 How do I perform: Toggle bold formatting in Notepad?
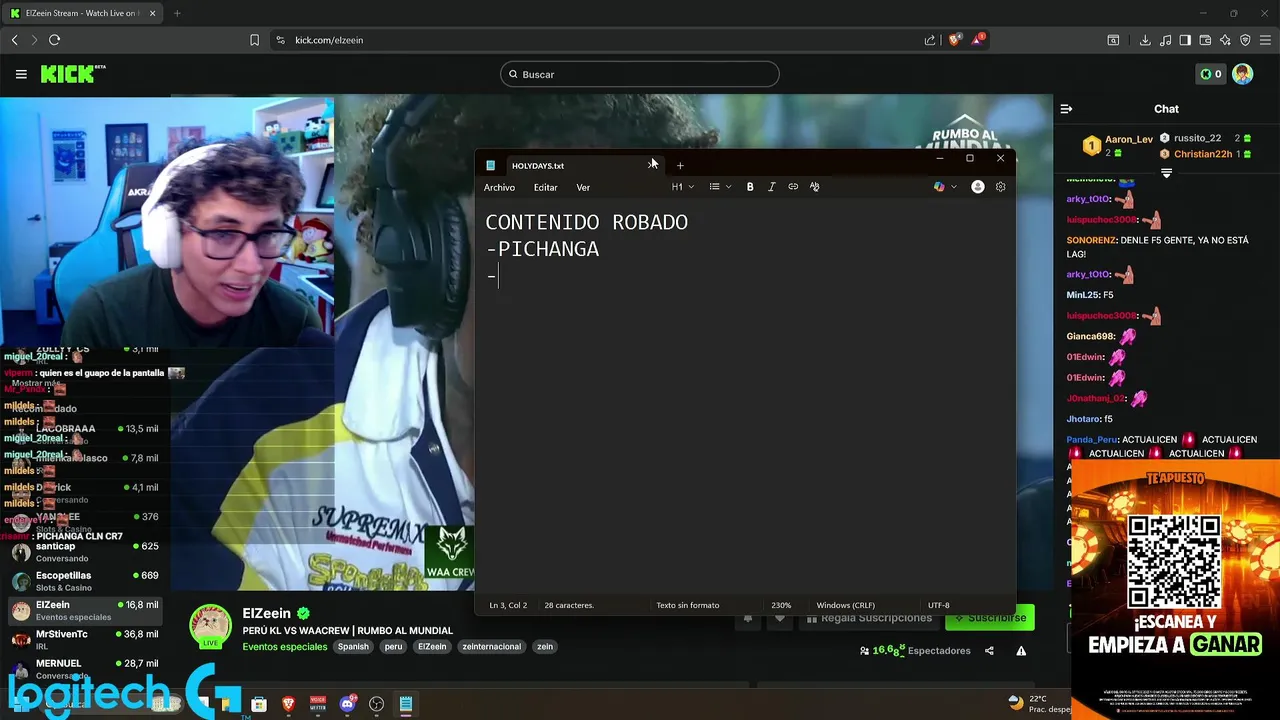(750, 187)
